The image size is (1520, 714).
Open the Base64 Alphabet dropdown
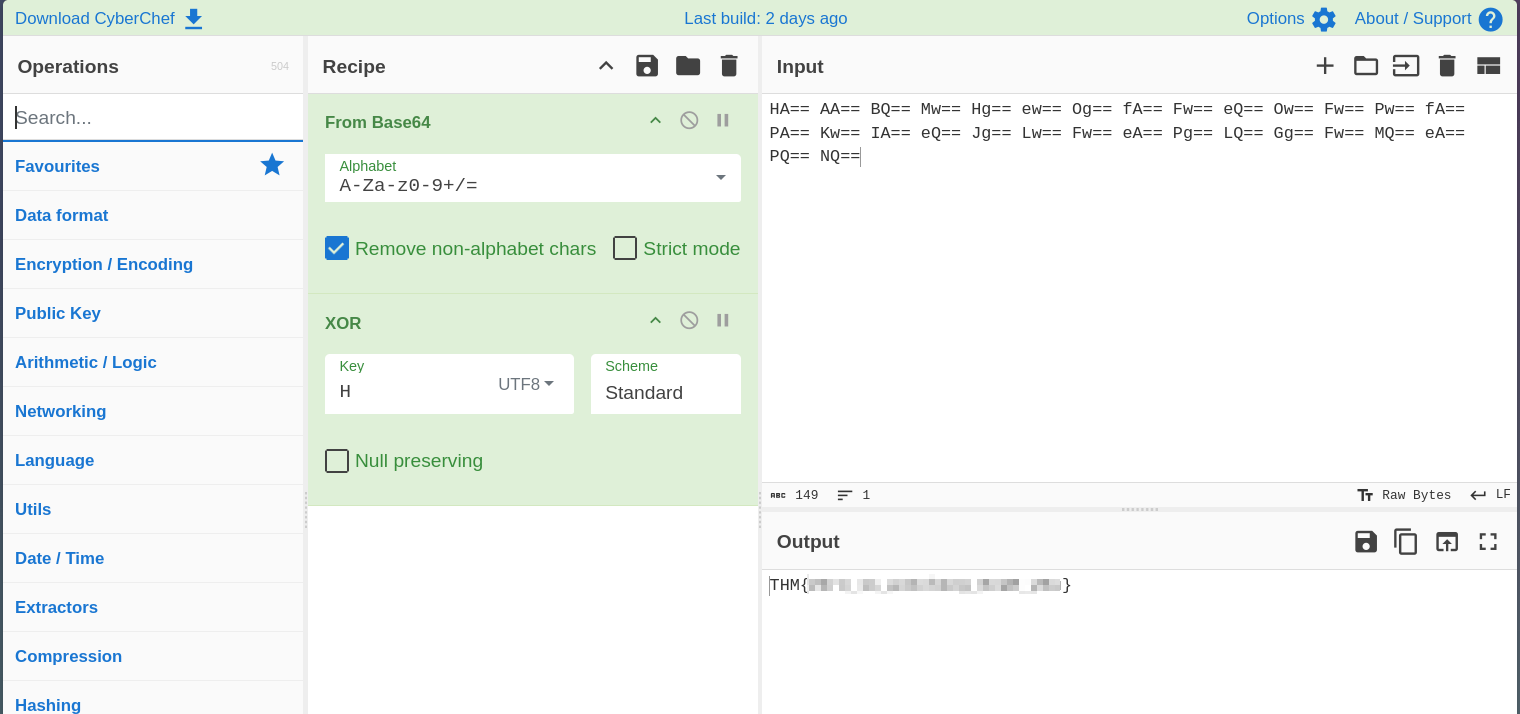[533, 178]
